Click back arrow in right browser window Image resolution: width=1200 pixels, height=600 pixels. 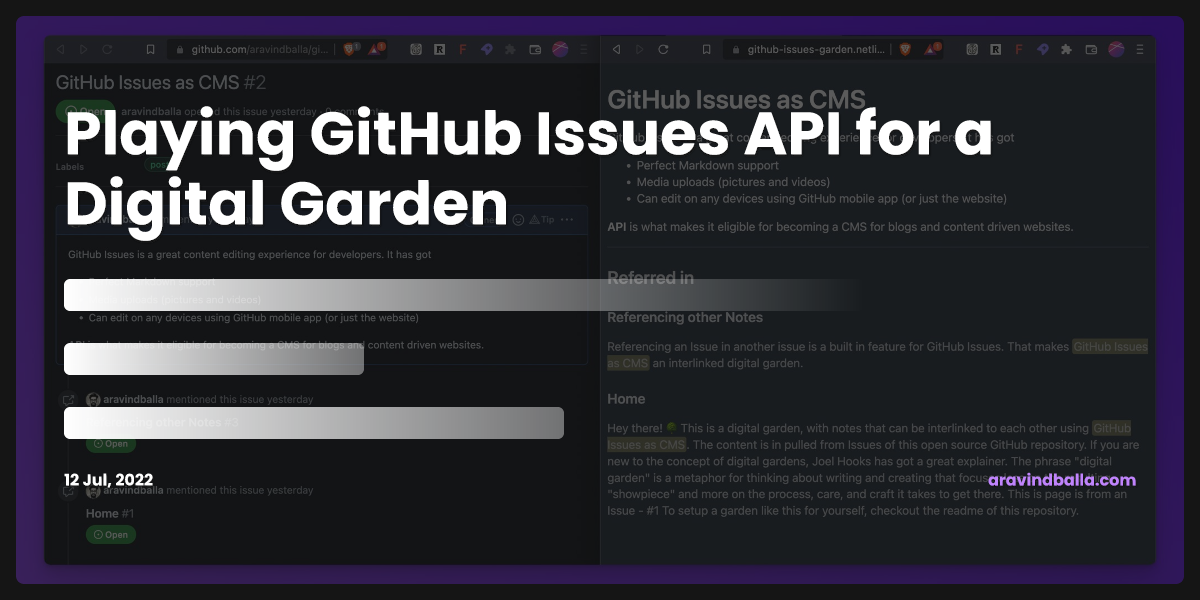615,49
